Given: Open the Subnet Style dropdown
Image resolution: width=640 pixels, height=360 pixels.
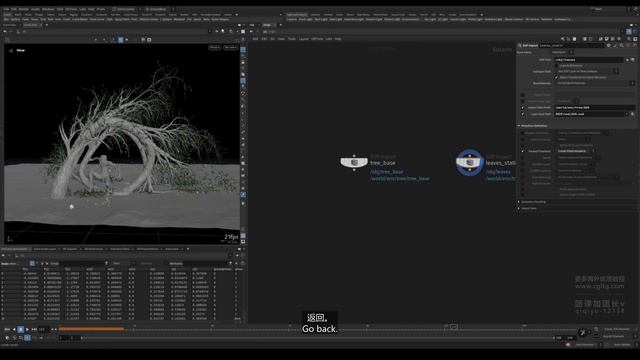Looking at the screenshot, I should (x=588, y=71).
